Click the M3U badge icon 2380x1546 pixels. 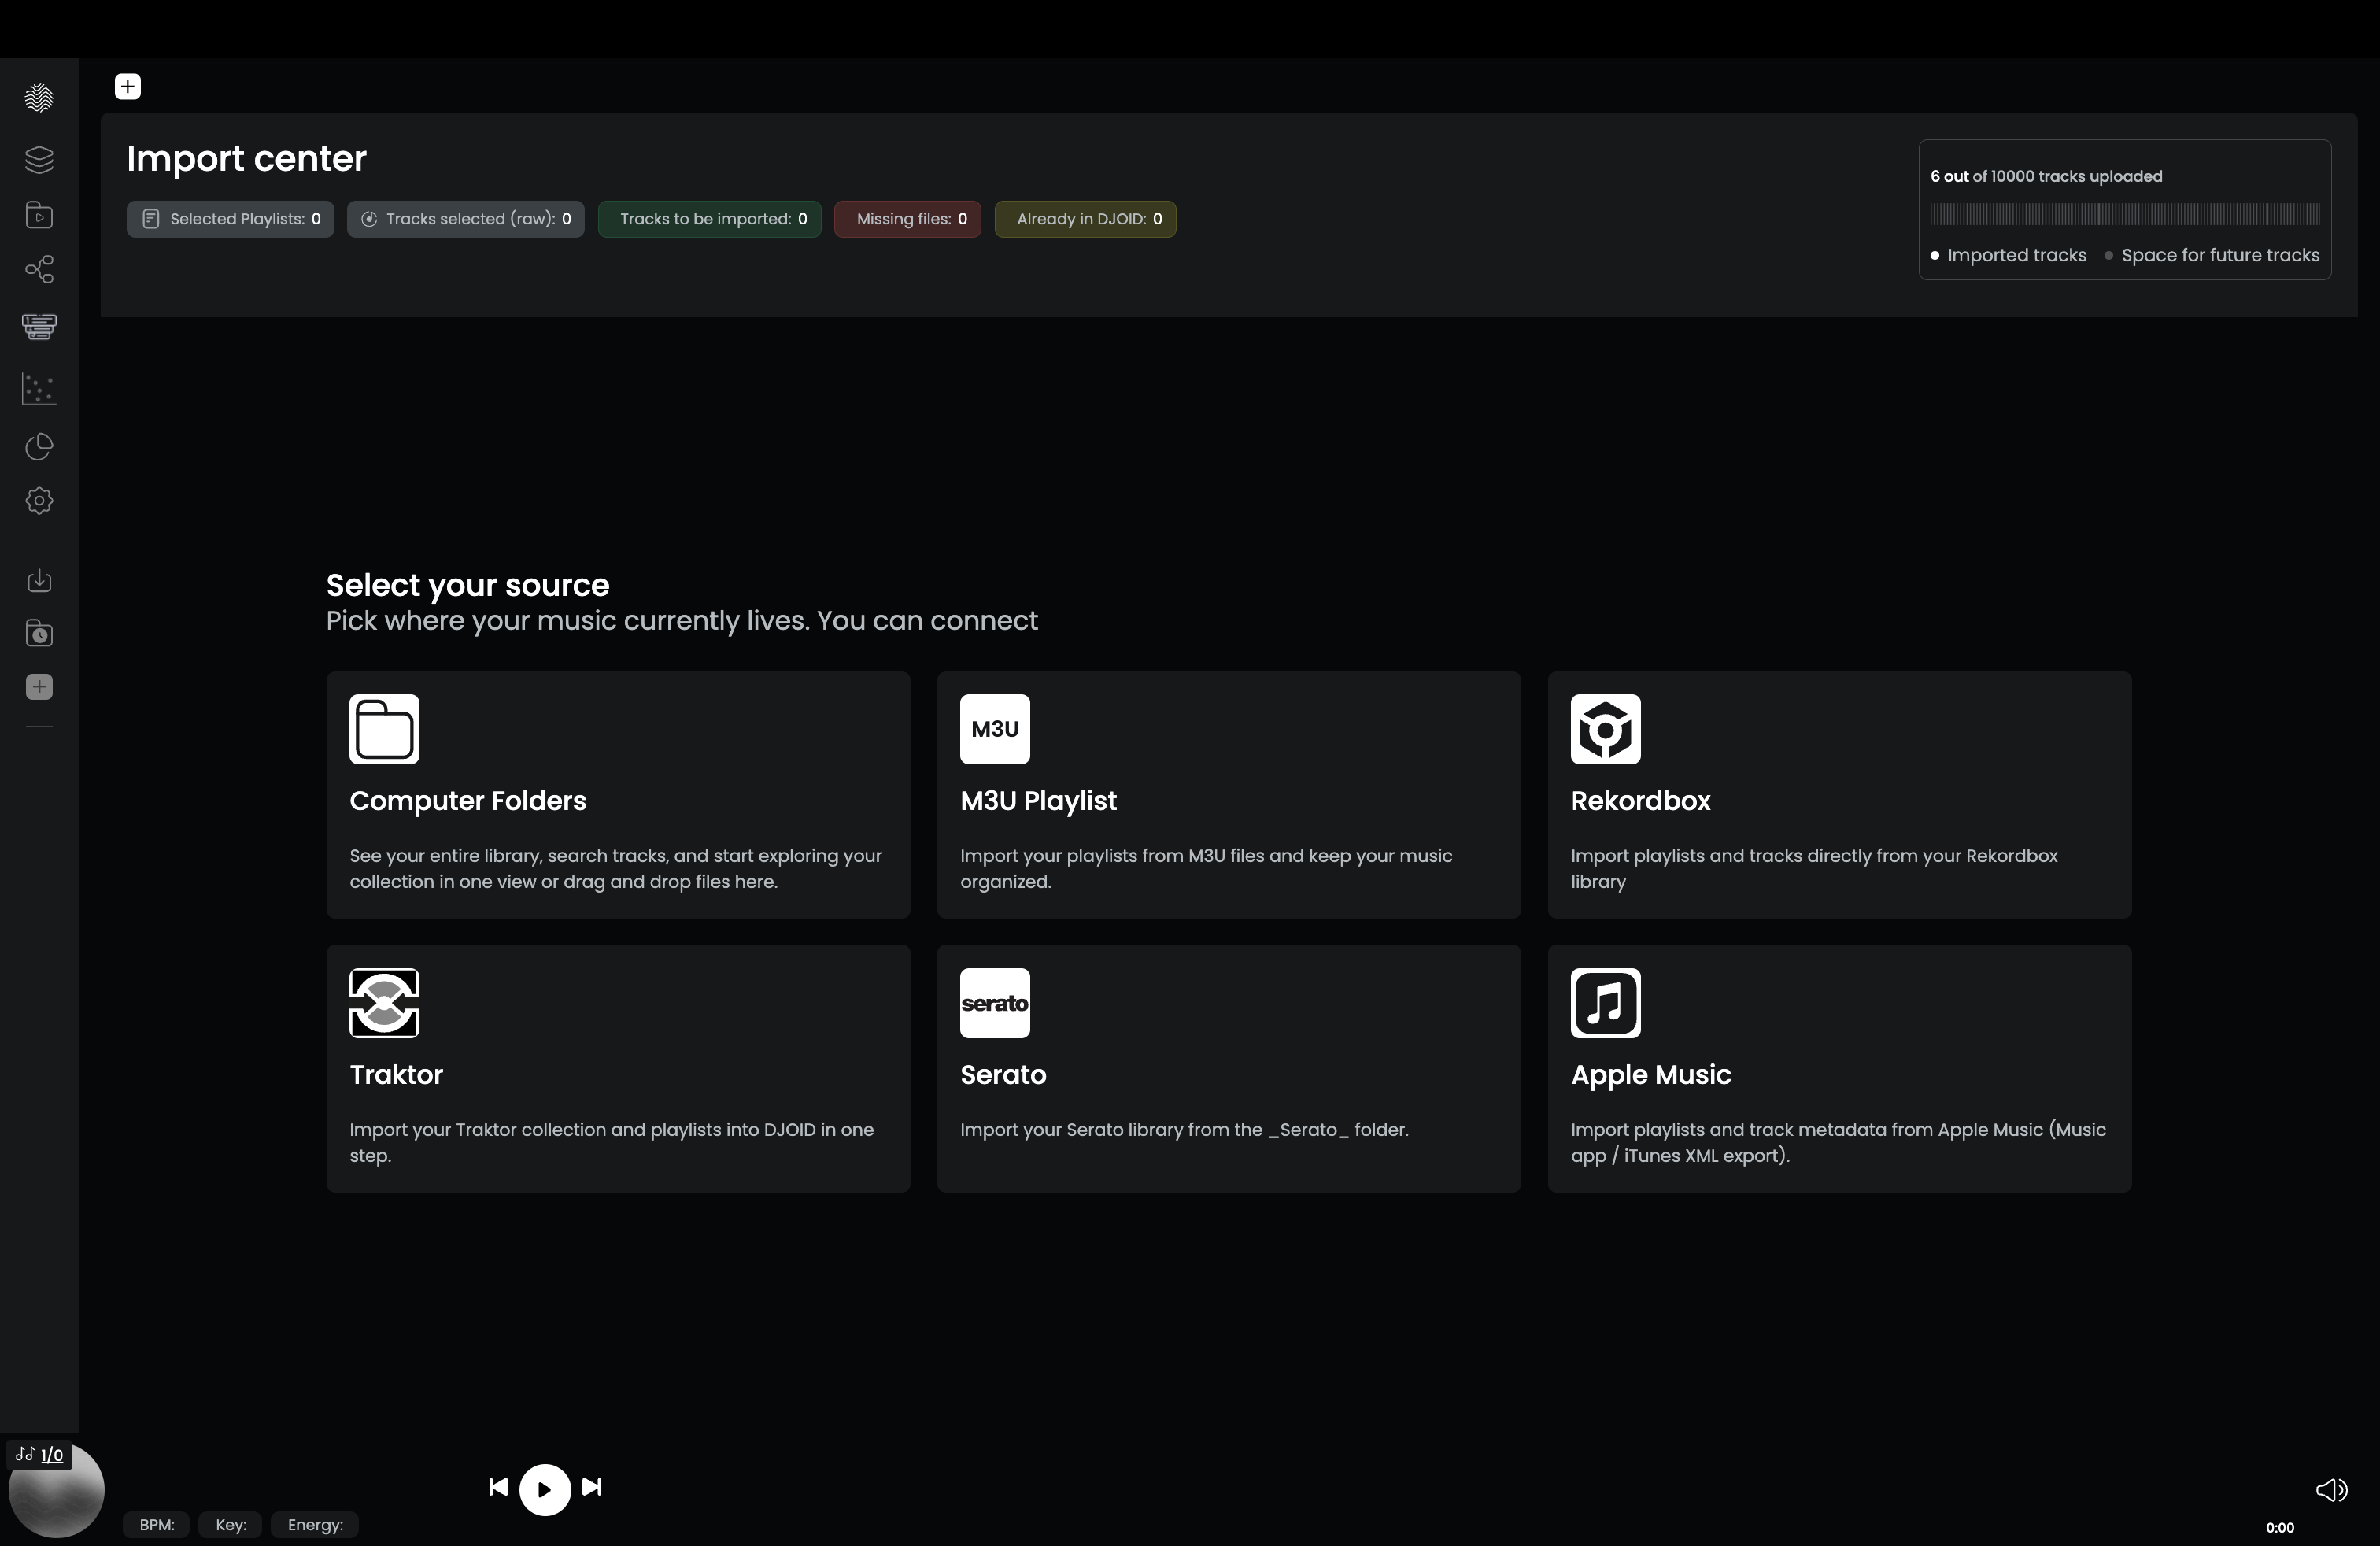[x=995, y=729]
